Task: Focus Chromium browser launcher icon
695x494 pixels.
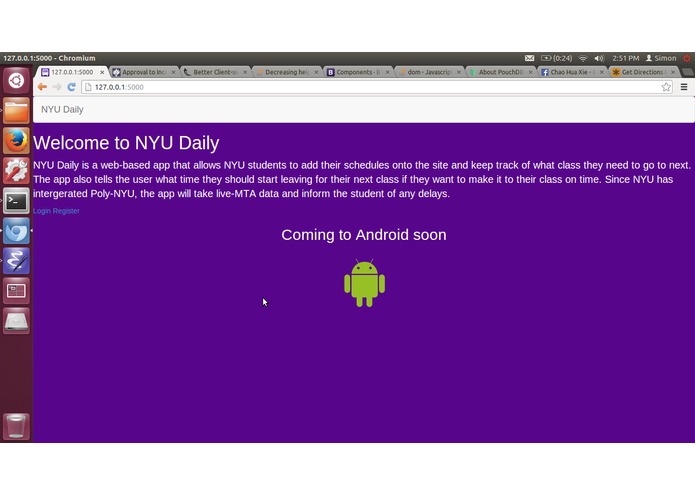Action: click(x=16, y=231)
